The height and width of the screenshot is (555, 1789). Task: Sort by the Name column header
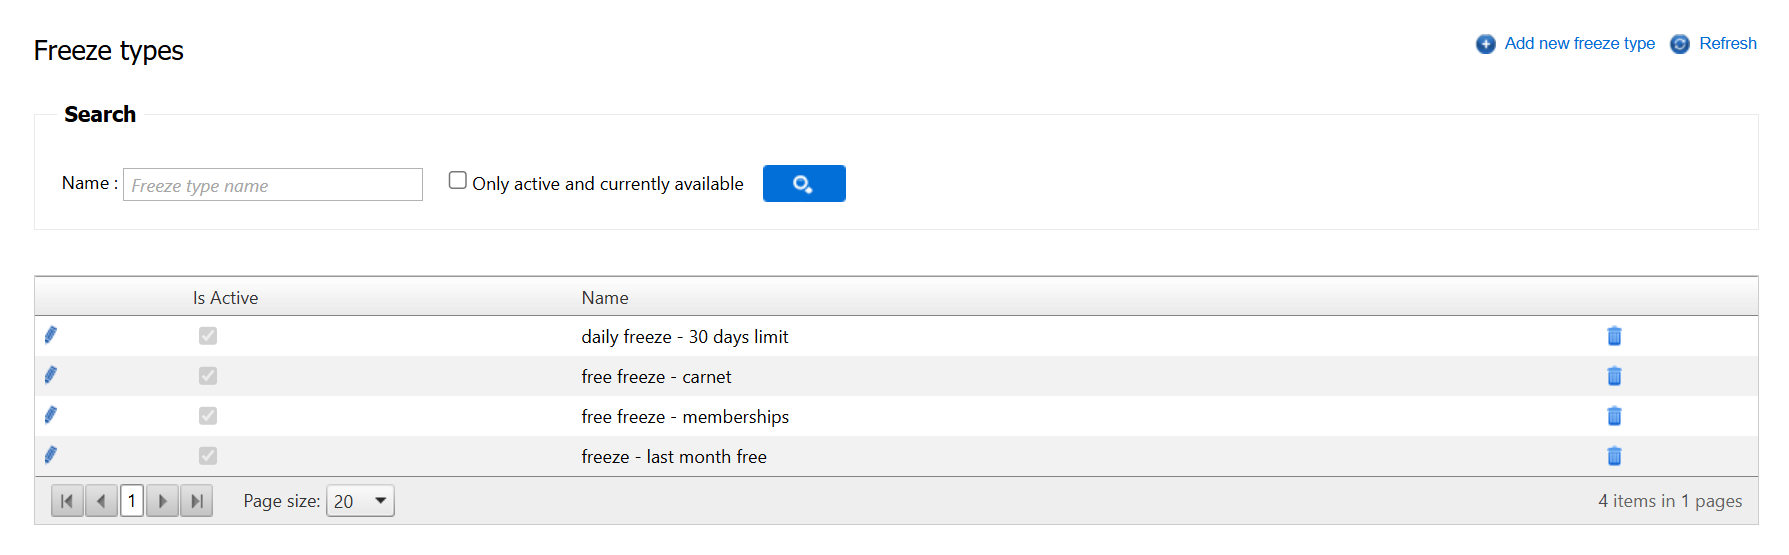pyautogui.click(x=605, y=298)
